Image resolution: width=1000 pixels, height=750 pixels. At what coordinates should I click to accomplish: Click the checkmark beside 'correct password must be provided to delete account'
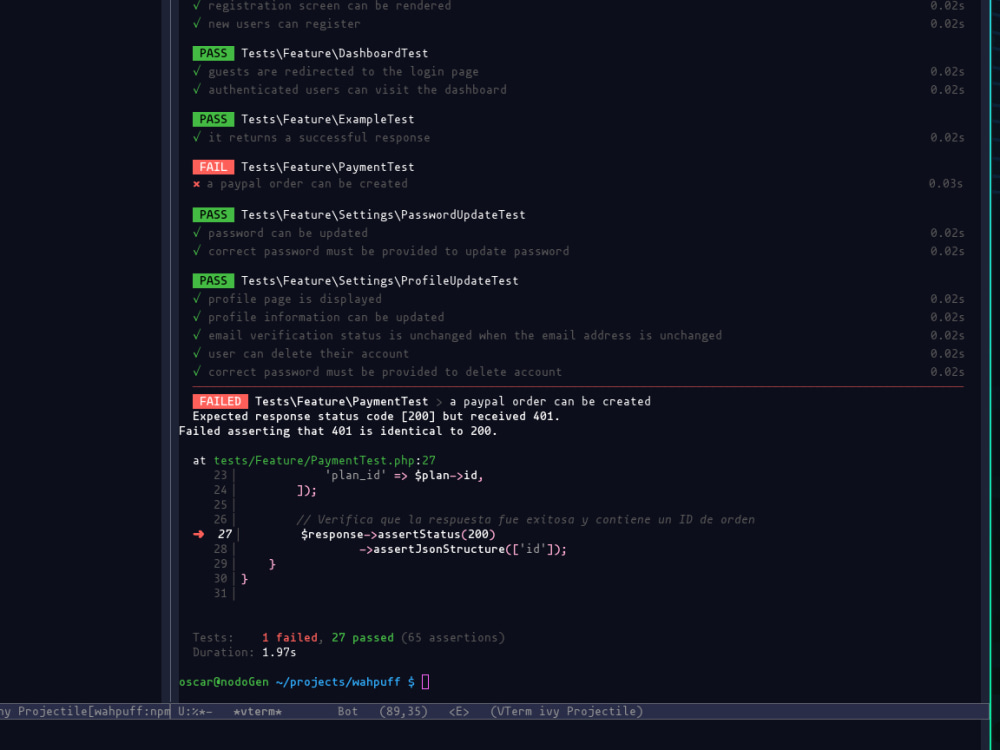(x=197, y=372)
